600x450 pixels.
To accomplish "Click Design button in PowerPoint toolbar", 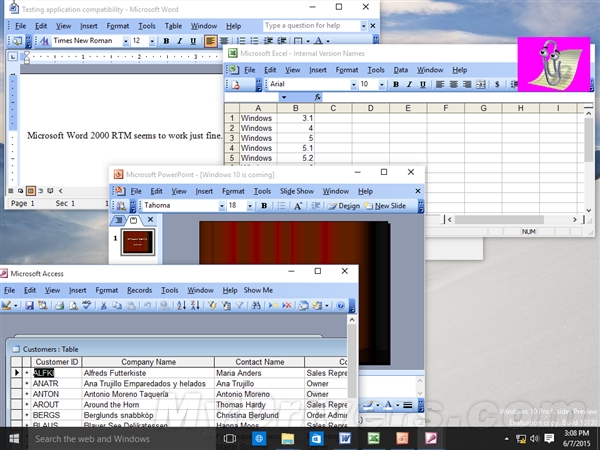I will [344, 206].
